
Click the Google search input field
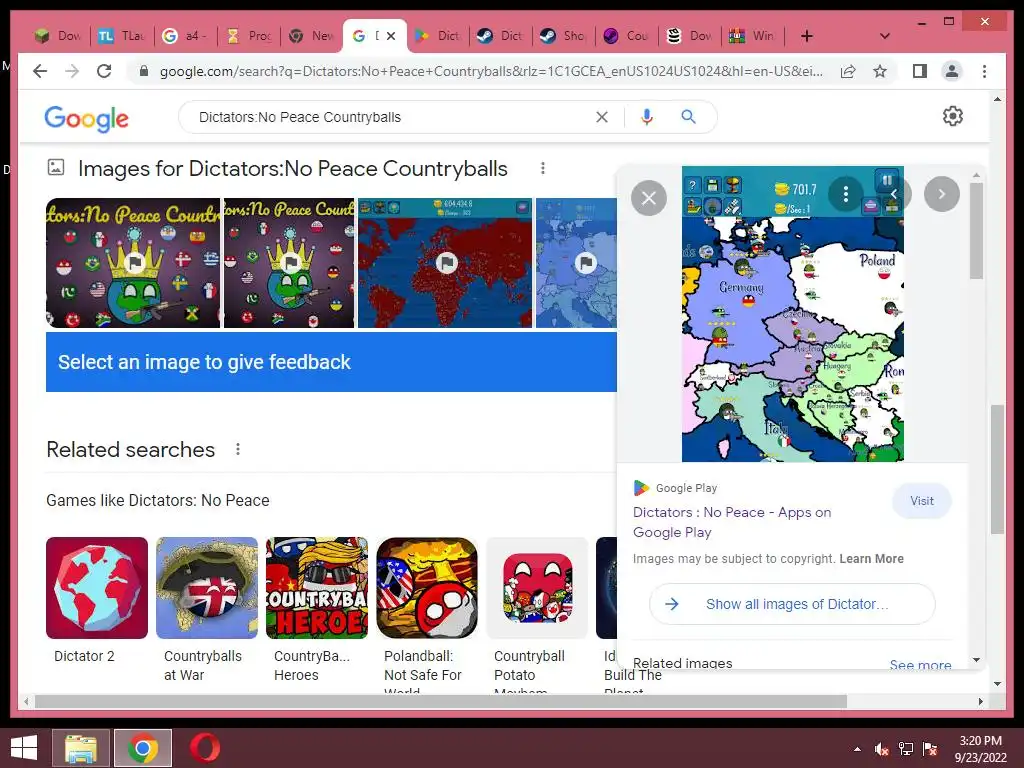[x=392, y=117]
